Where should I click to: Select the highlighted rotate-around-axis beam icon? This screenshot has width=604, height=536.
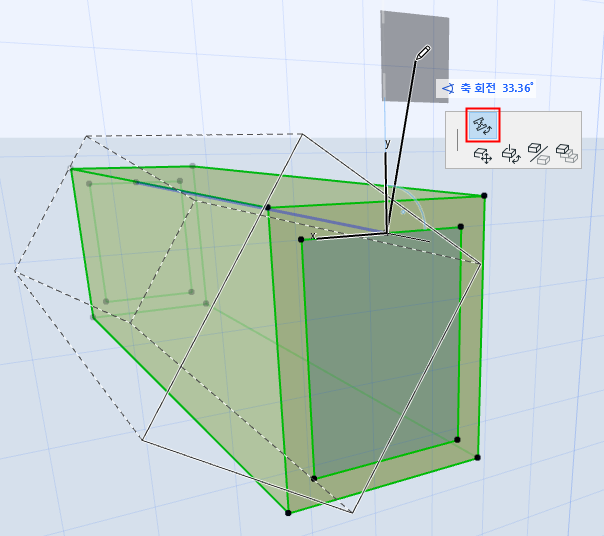pyautogui.click(x=483, y=125)
